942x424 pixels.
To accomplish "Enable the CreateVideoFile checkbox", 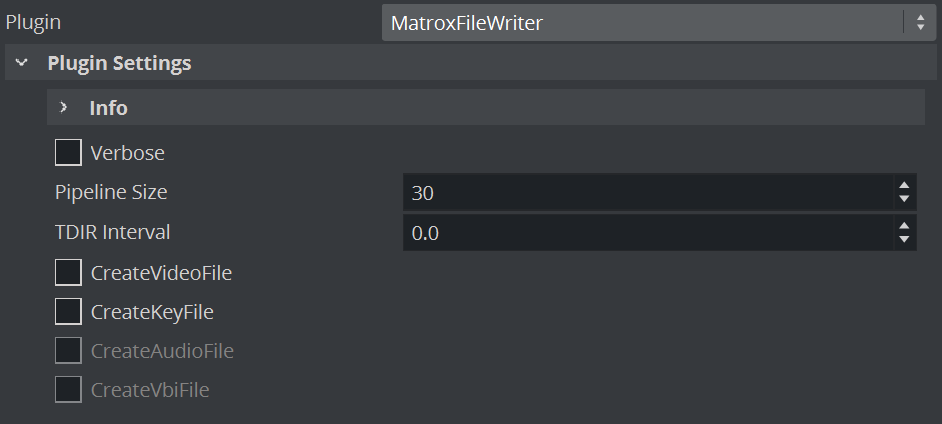I will 69,272.
